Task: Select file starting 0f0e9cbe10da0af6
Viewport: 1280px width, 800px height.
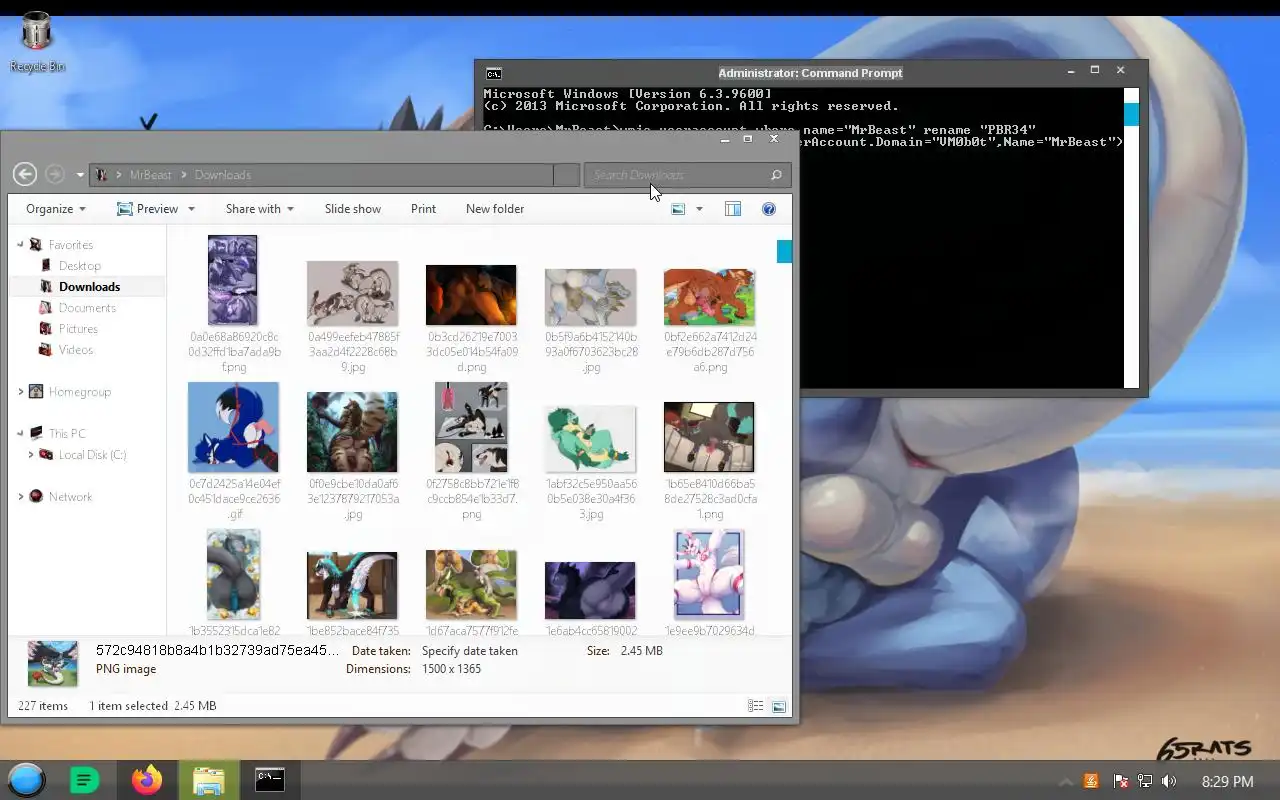Action: (x=353, y=456)
